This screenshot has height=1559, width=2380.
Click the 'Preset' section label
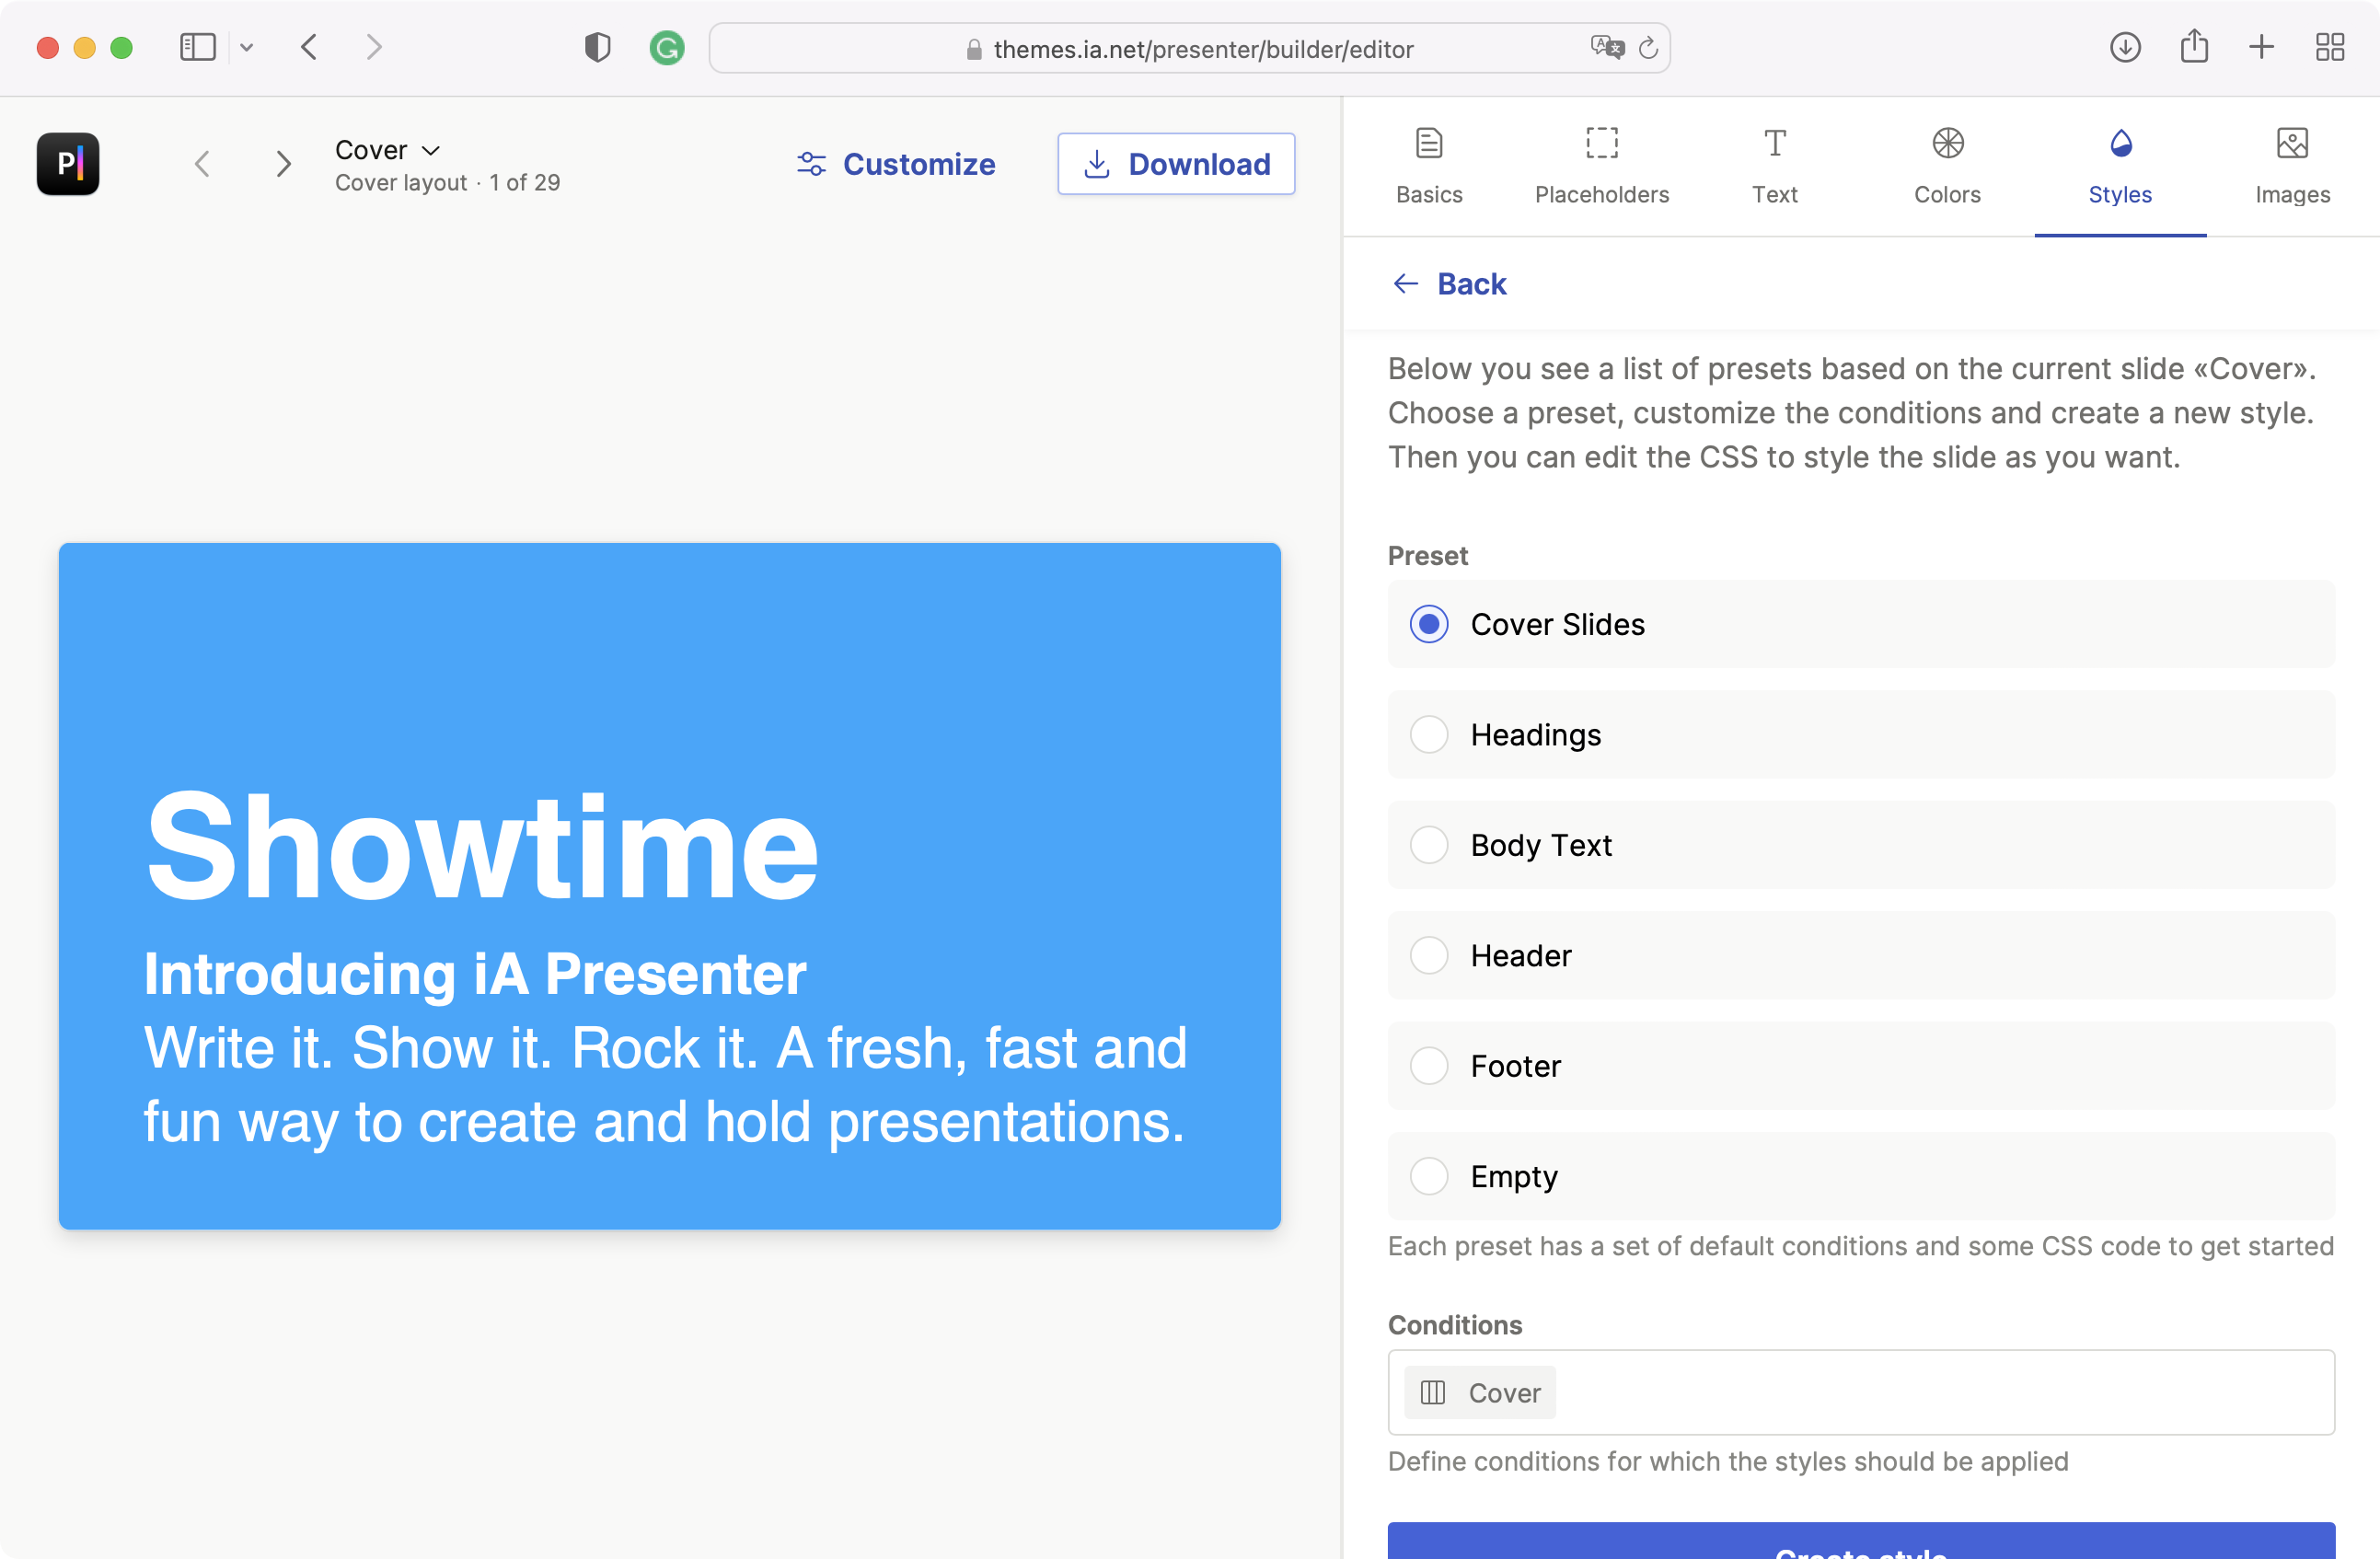click(1428, 555)
